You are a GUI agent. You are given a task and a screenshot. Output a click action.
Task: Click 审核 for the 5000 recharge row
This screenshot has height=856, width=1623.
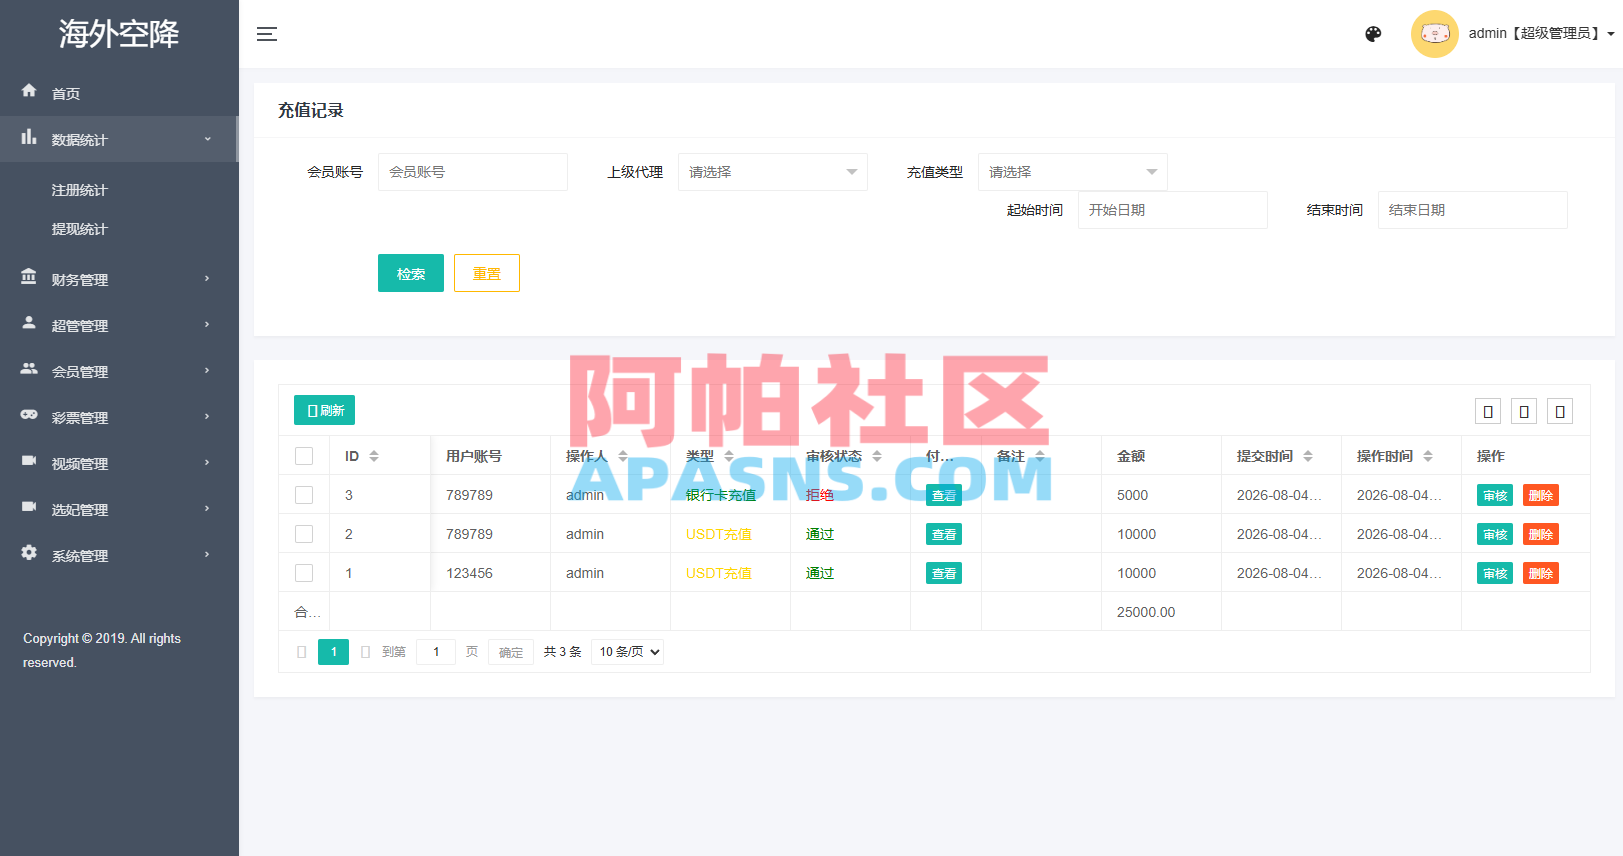[x=1495, y=495]
